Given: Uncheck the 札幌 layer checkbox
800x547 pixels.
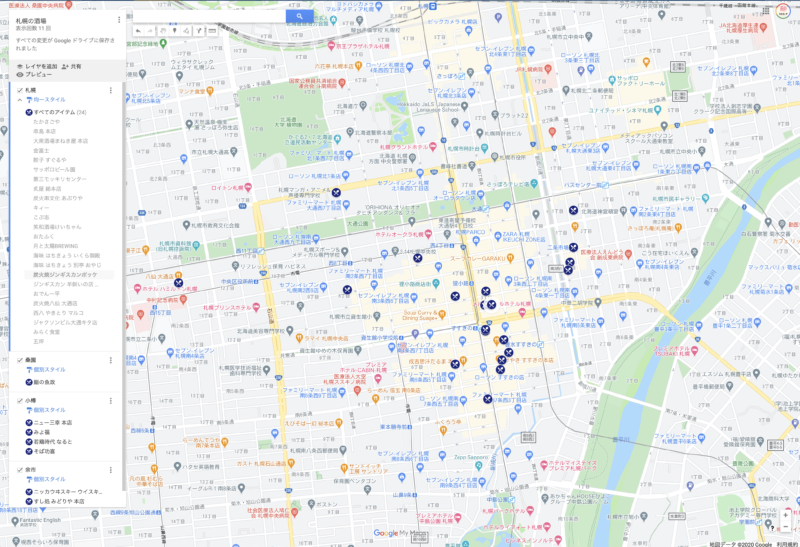Looking at the screenshot, I should (20, 90).
